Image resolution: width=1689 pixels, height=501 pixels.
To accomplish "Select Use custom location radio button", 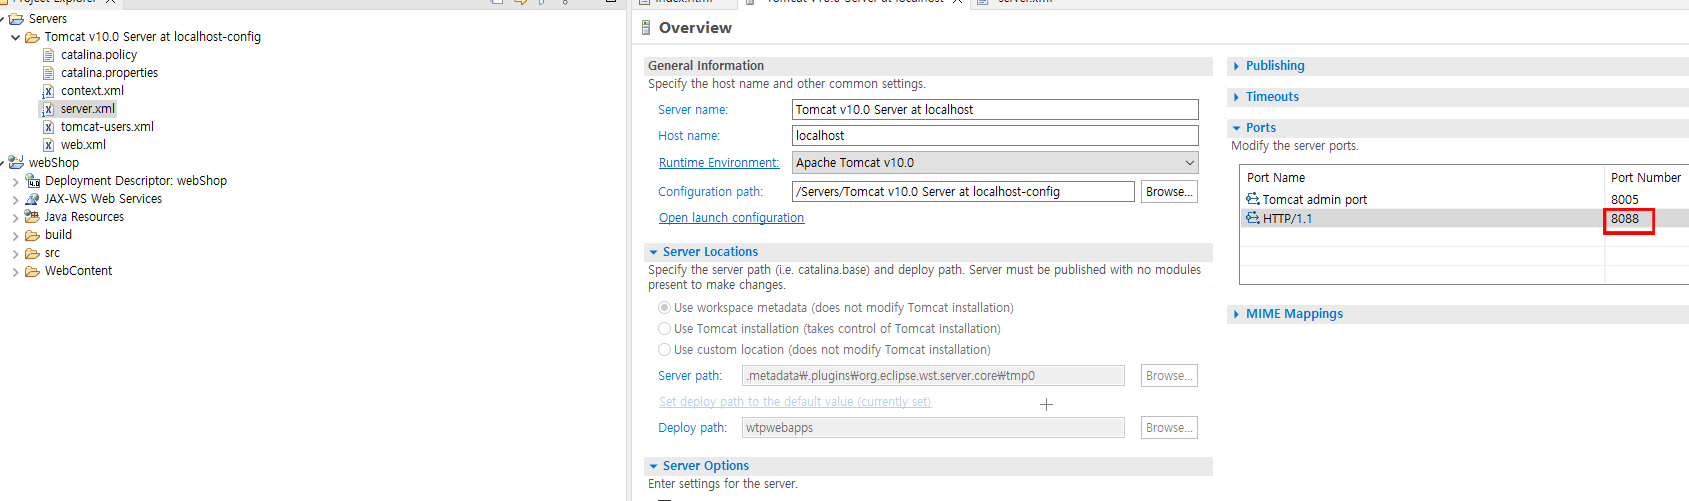I will tap(664, 350).
